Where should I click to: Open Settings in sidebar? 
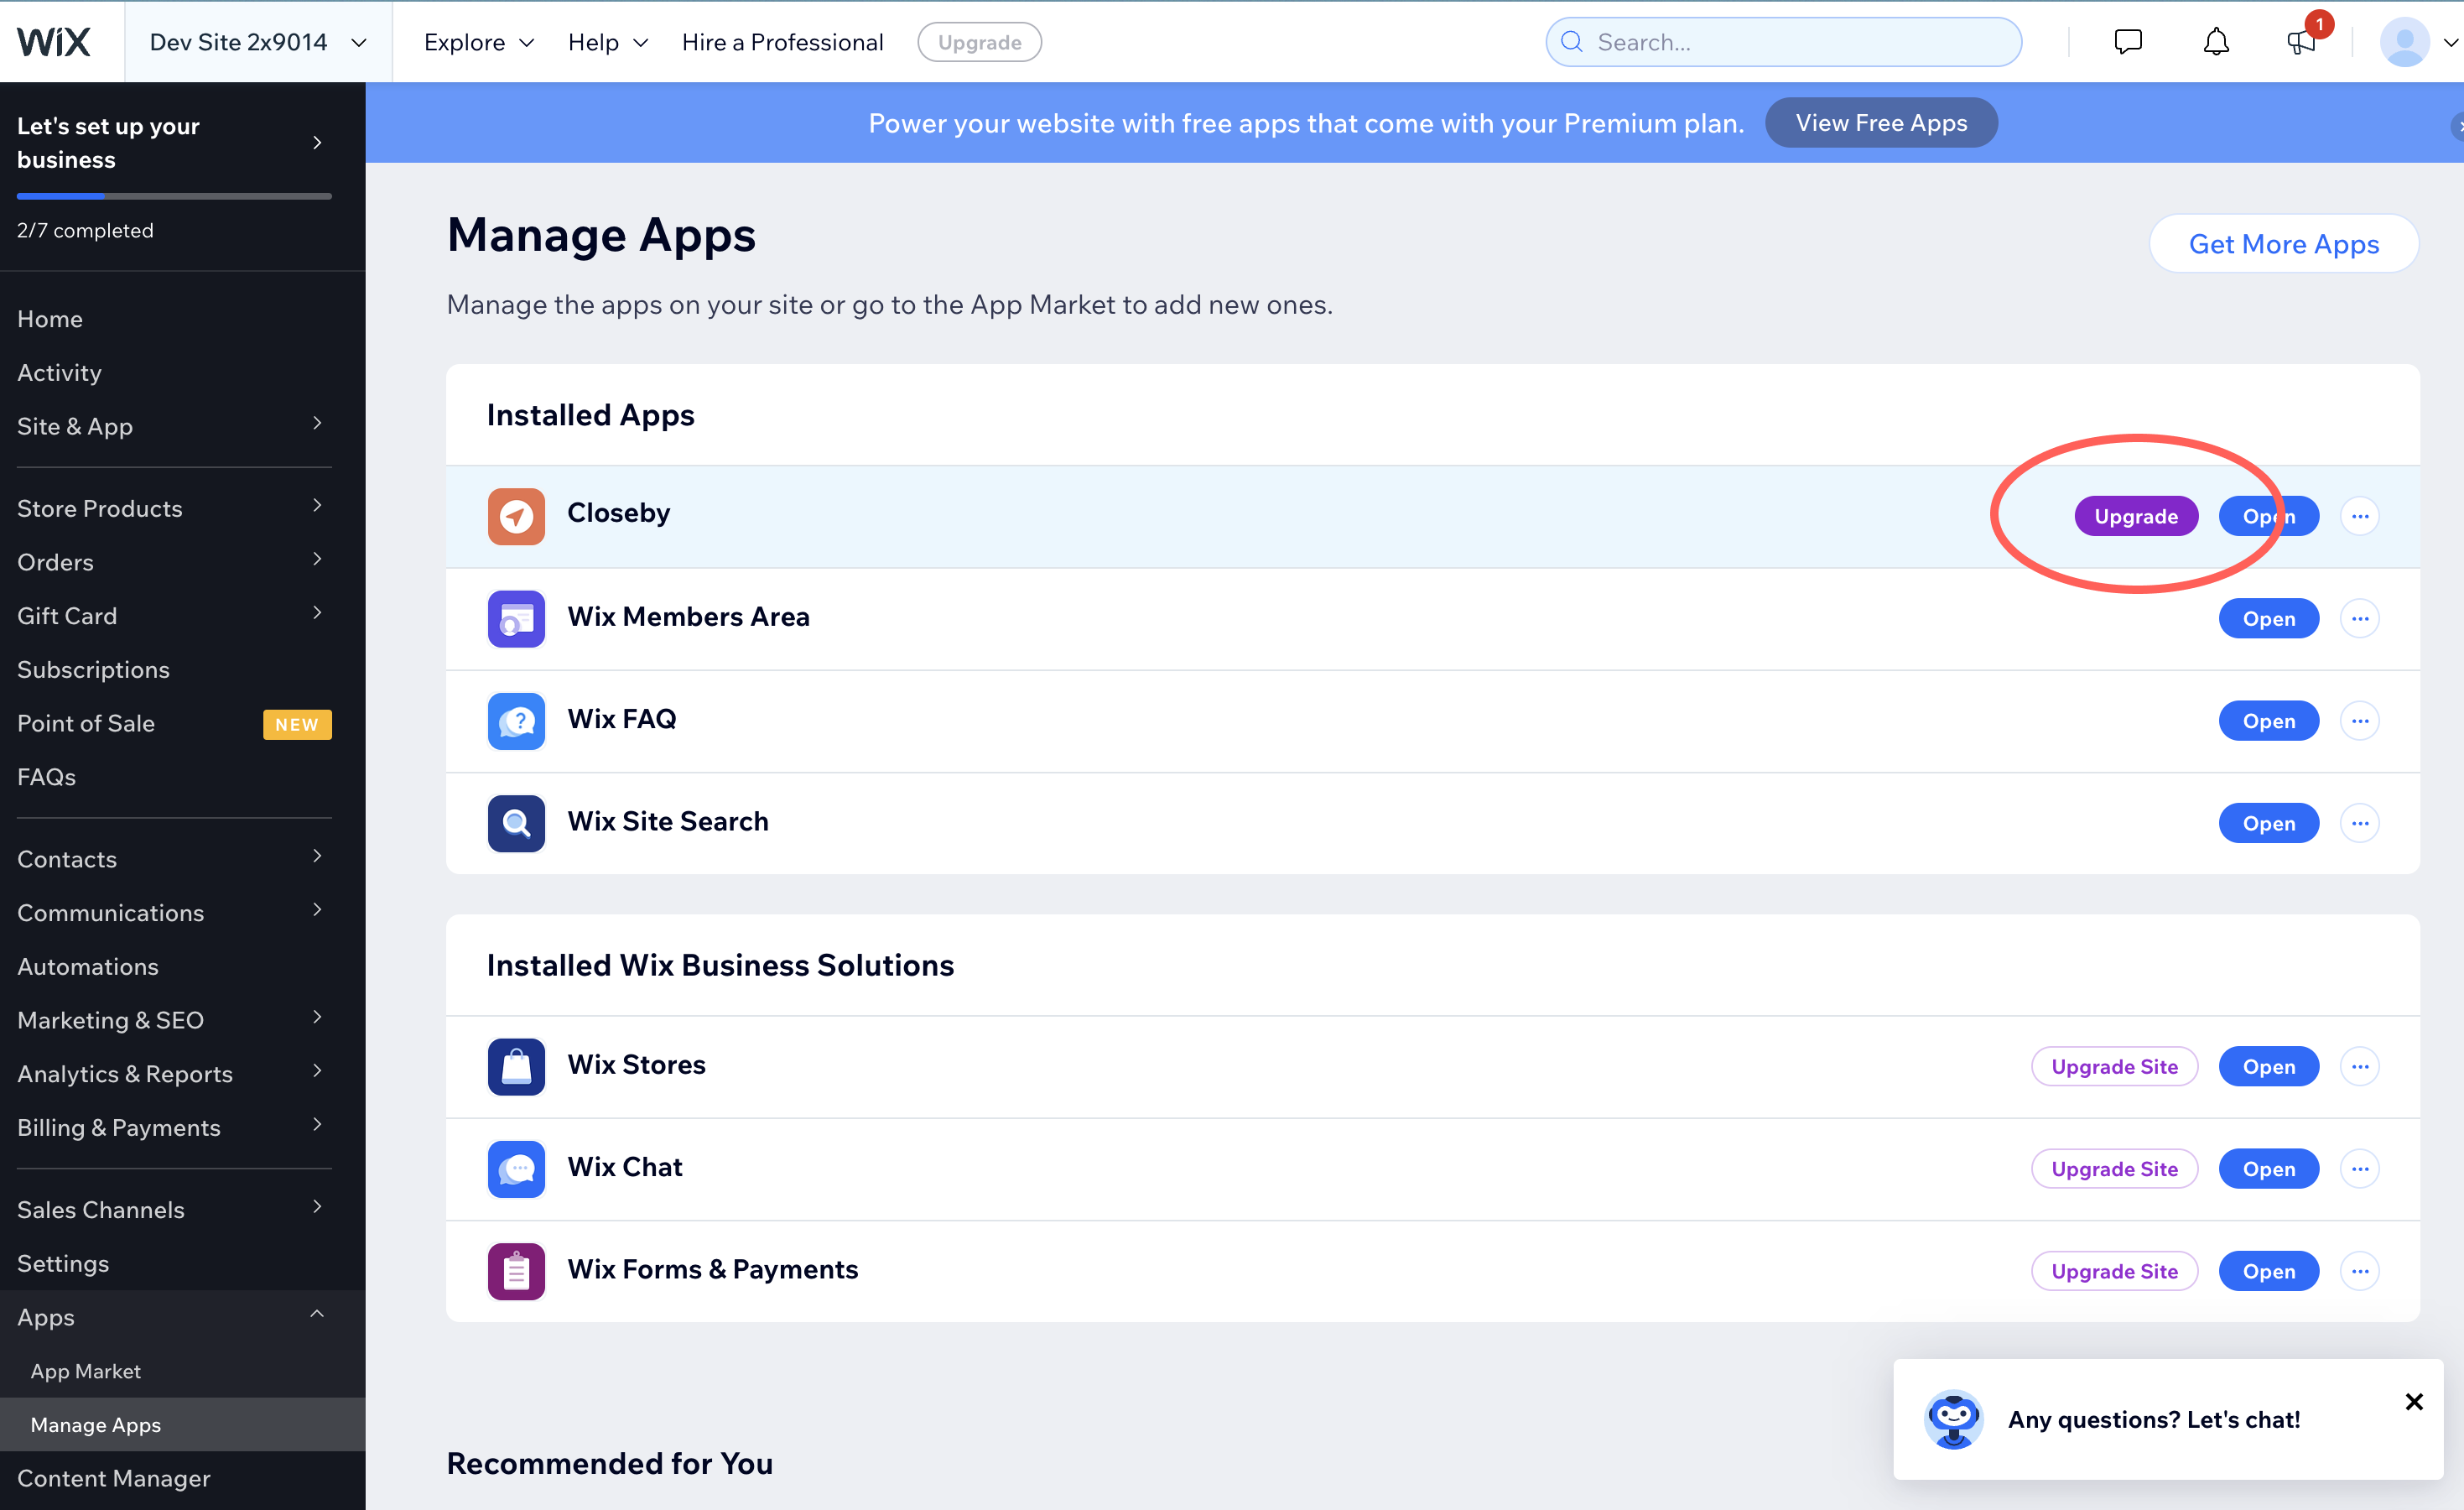pyautogui.click(x=63, y=1264)
